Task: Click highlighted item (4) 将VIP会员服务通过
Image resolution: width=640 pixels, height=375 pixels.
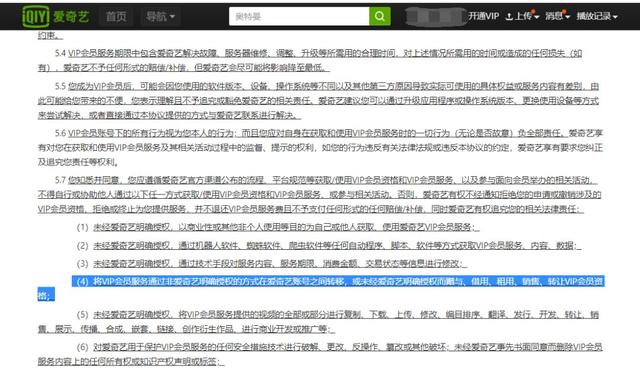Action: pos(321,288)
